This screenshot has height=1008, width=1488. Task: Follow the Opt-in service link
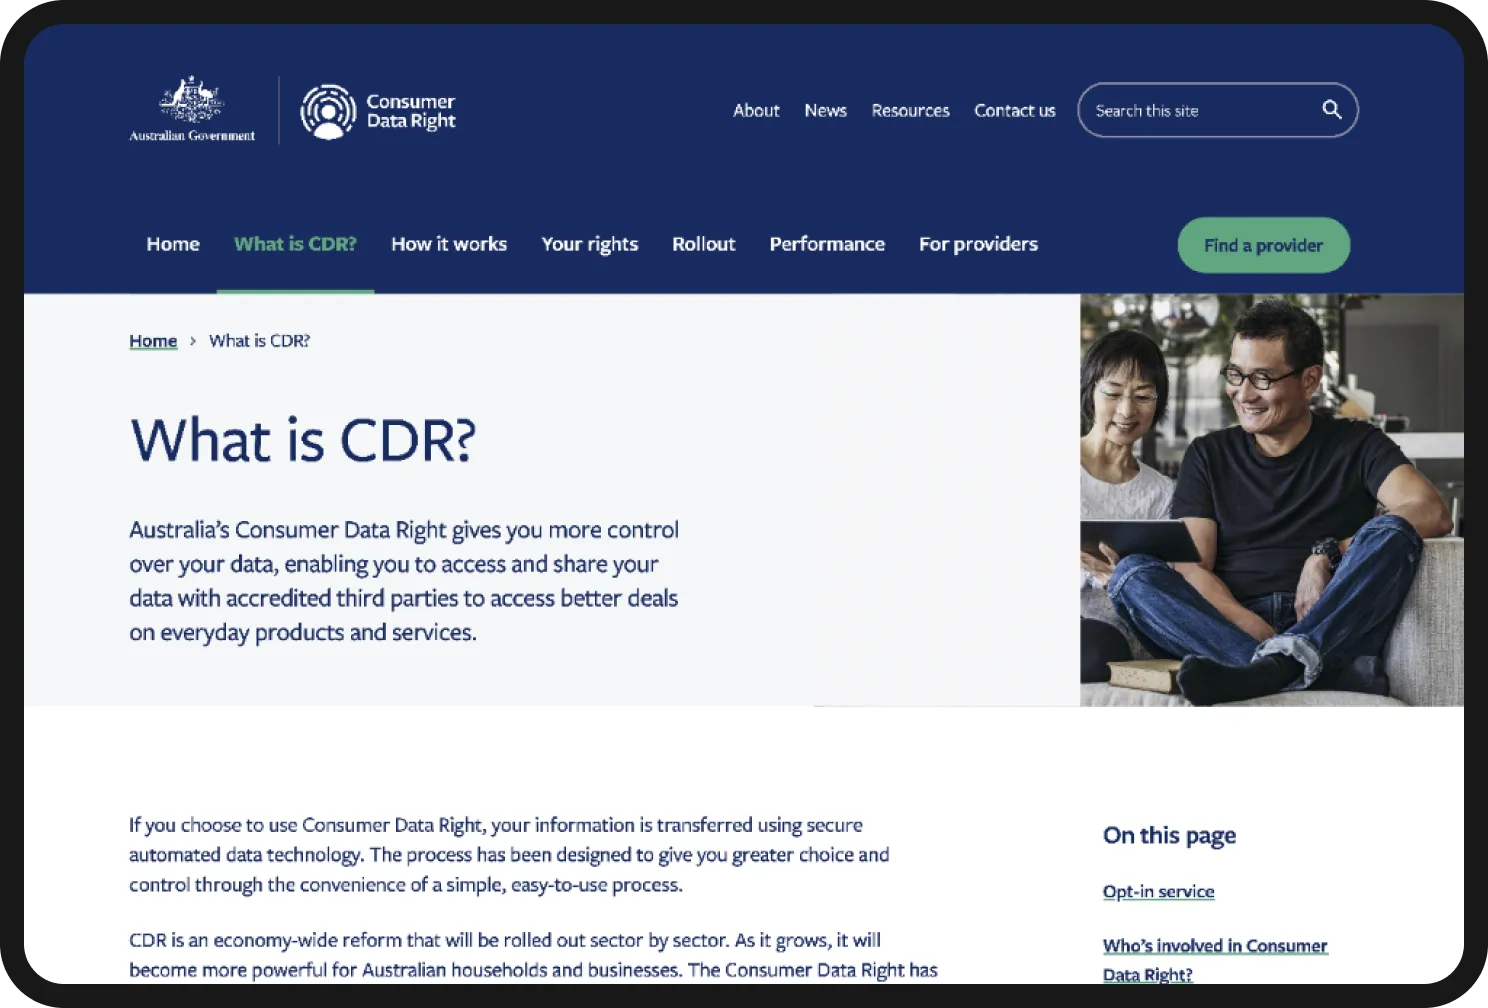pyautogui.click(x=1158, y=891)
